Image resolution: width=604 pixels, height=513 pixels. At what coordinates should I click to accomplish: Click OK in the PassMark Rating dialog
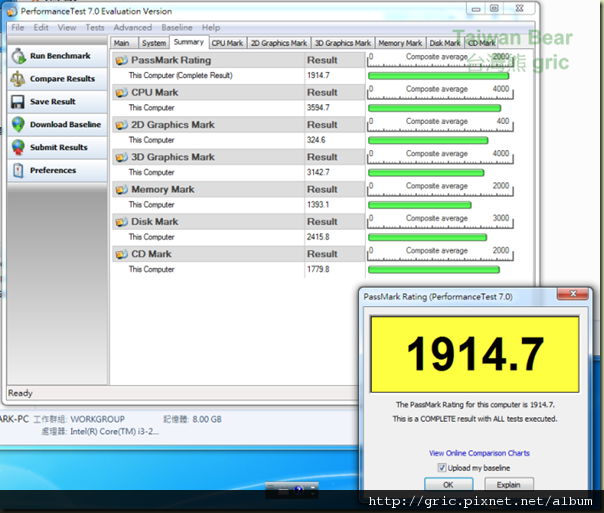point(449,484)
